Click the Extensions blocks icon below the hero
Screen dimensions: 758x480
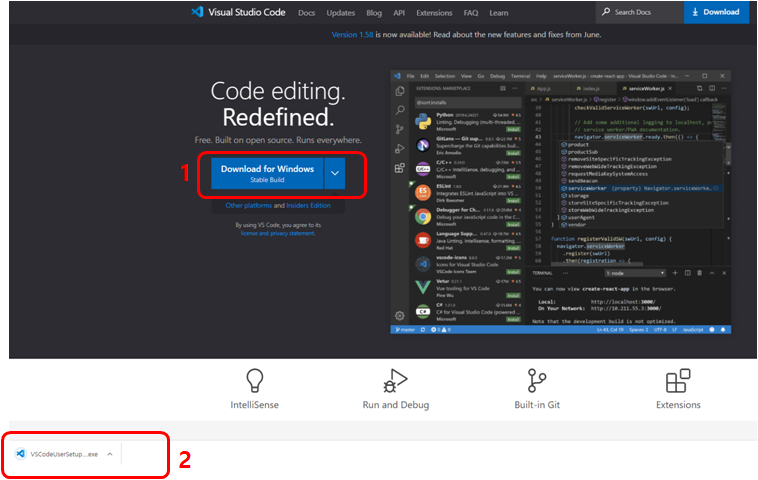pos(678,380)
